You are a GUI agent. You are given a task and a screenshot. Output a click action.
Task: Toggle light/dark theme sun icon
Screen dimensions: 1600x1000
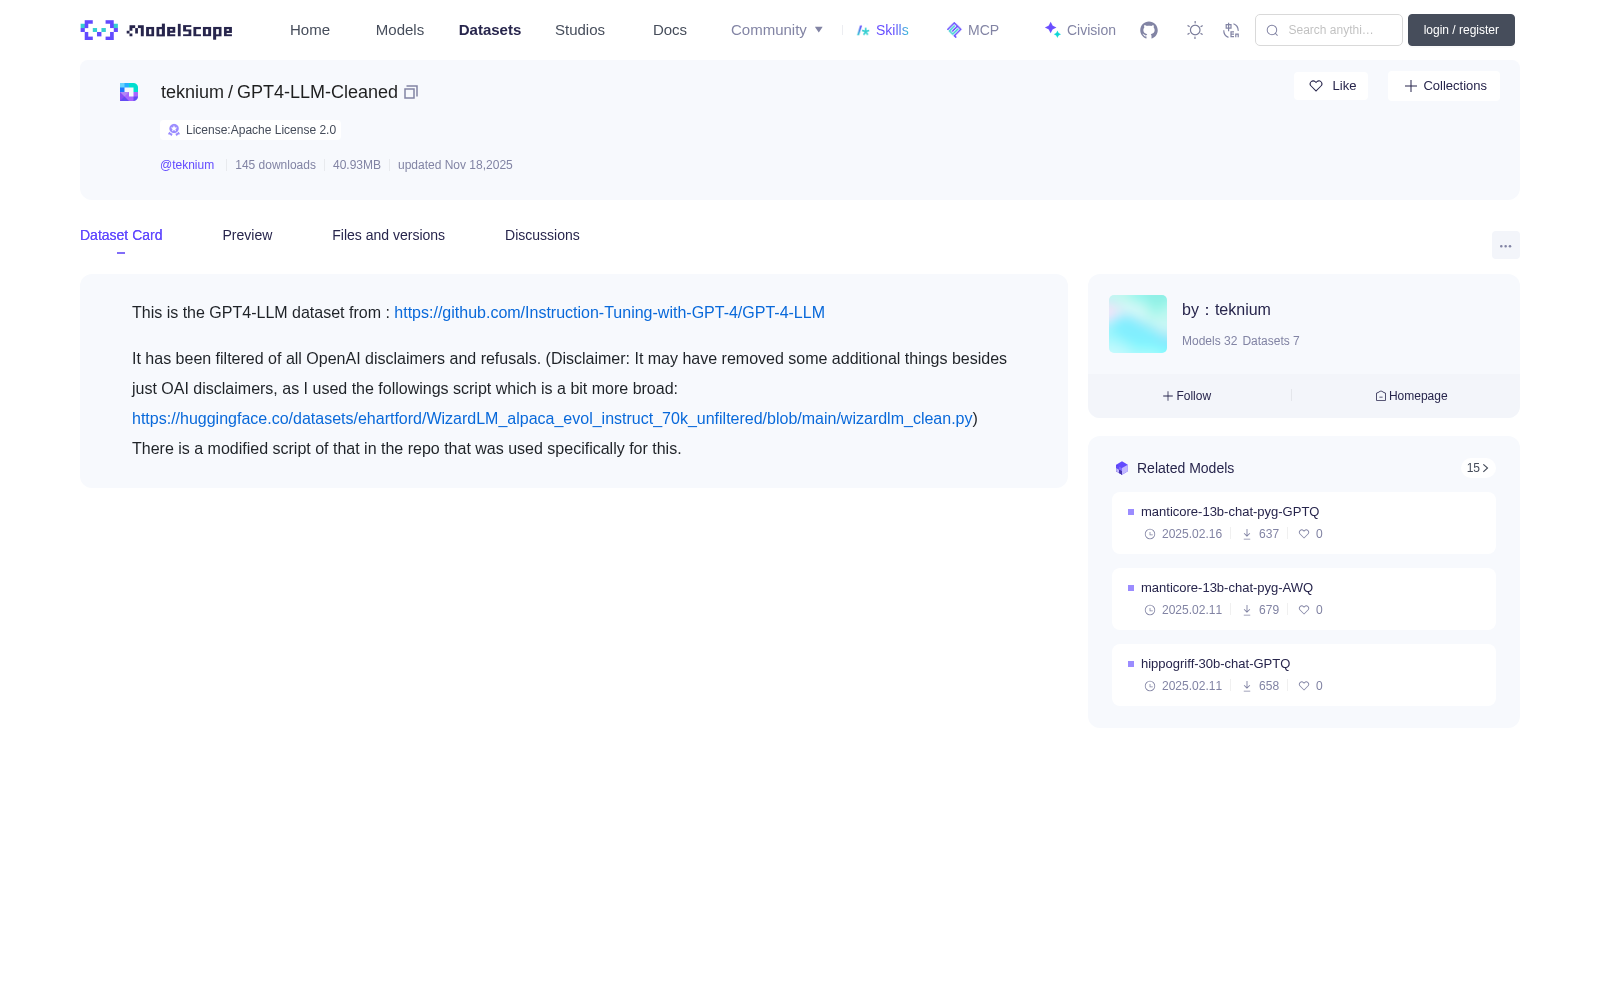tap(1195, 30)
